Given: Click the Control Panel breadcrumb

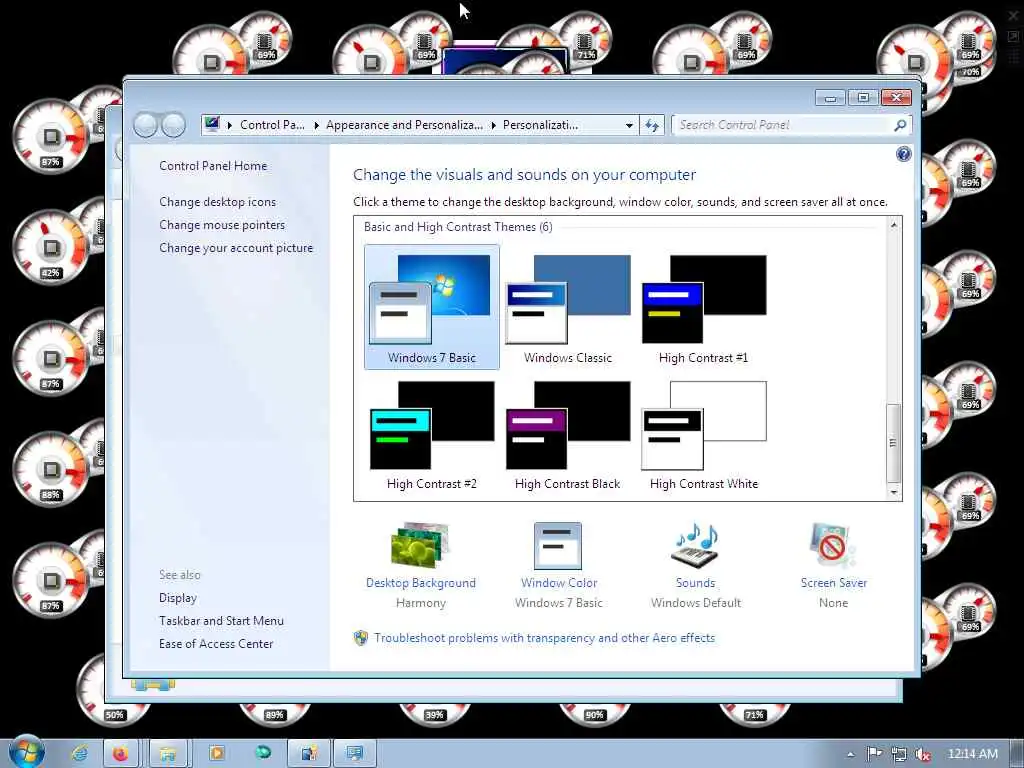Looking at the screenshot, I should tap(272, 125).
